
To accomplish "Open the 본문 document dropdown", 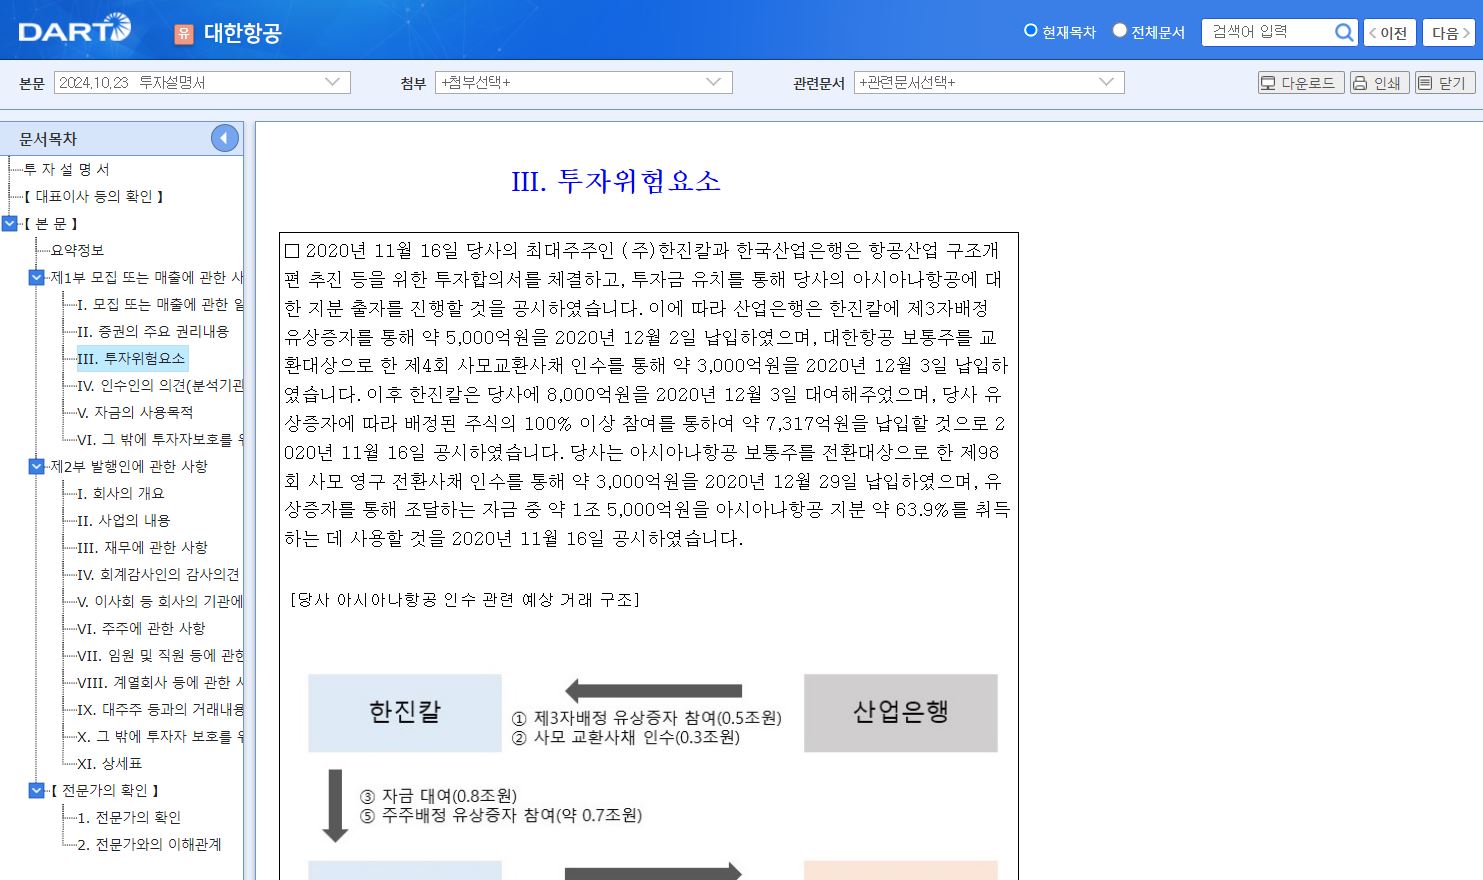I will click(202, 82).
